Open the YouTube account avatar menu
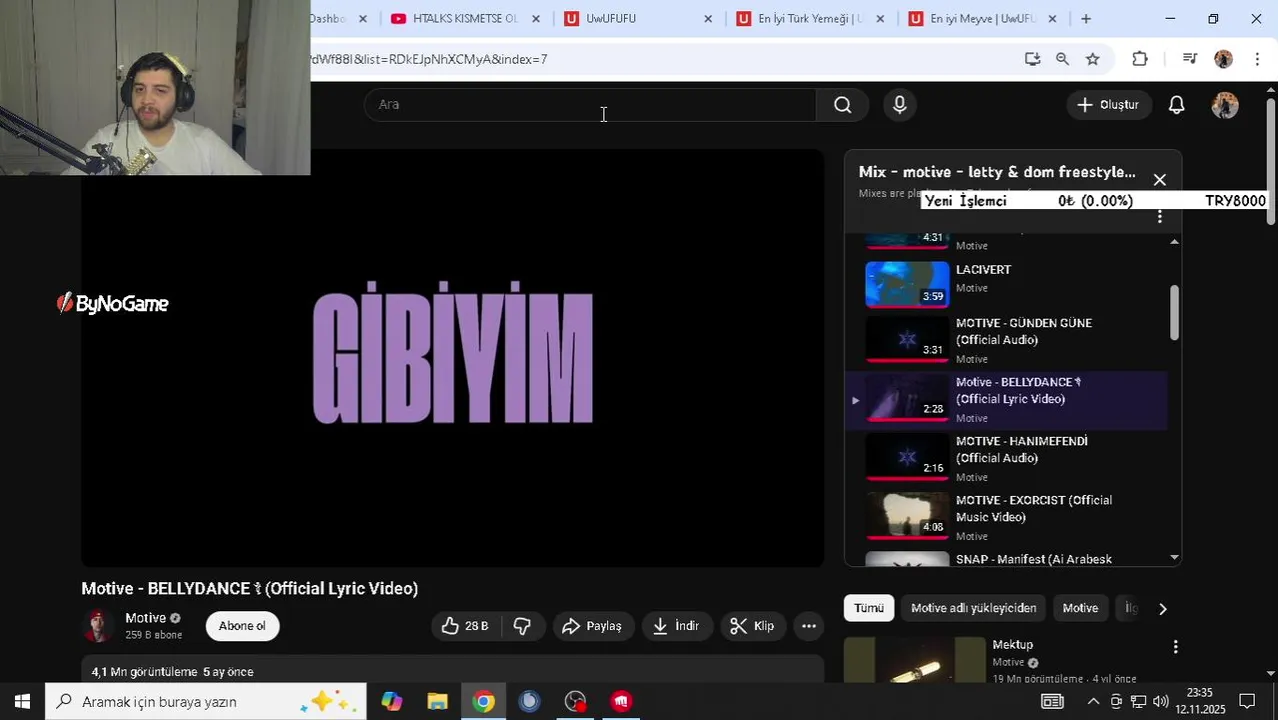Screen dimensions: 1278x720 click(x=1225, y=105)
